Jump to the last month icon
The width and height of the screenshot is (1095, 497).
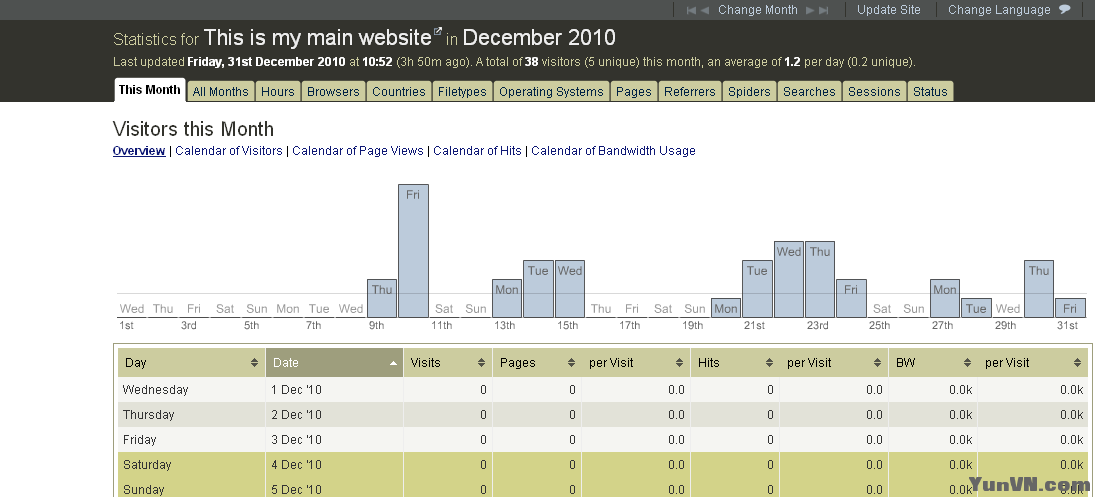click(x=823, y=10)
